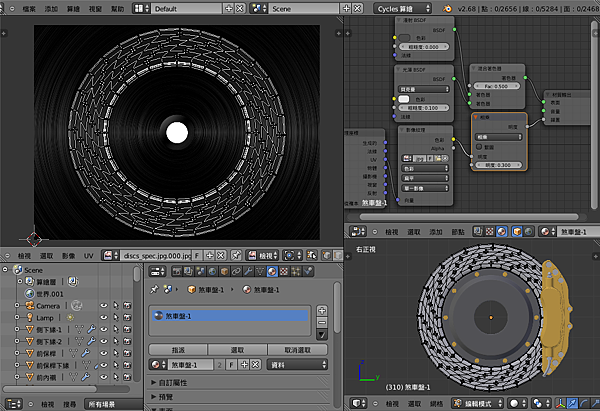Image resolution: width=600 pixels, height=411 pixels.
Task: Toggle visibility eye for 前保桿 object
Action: pos(104,353)
